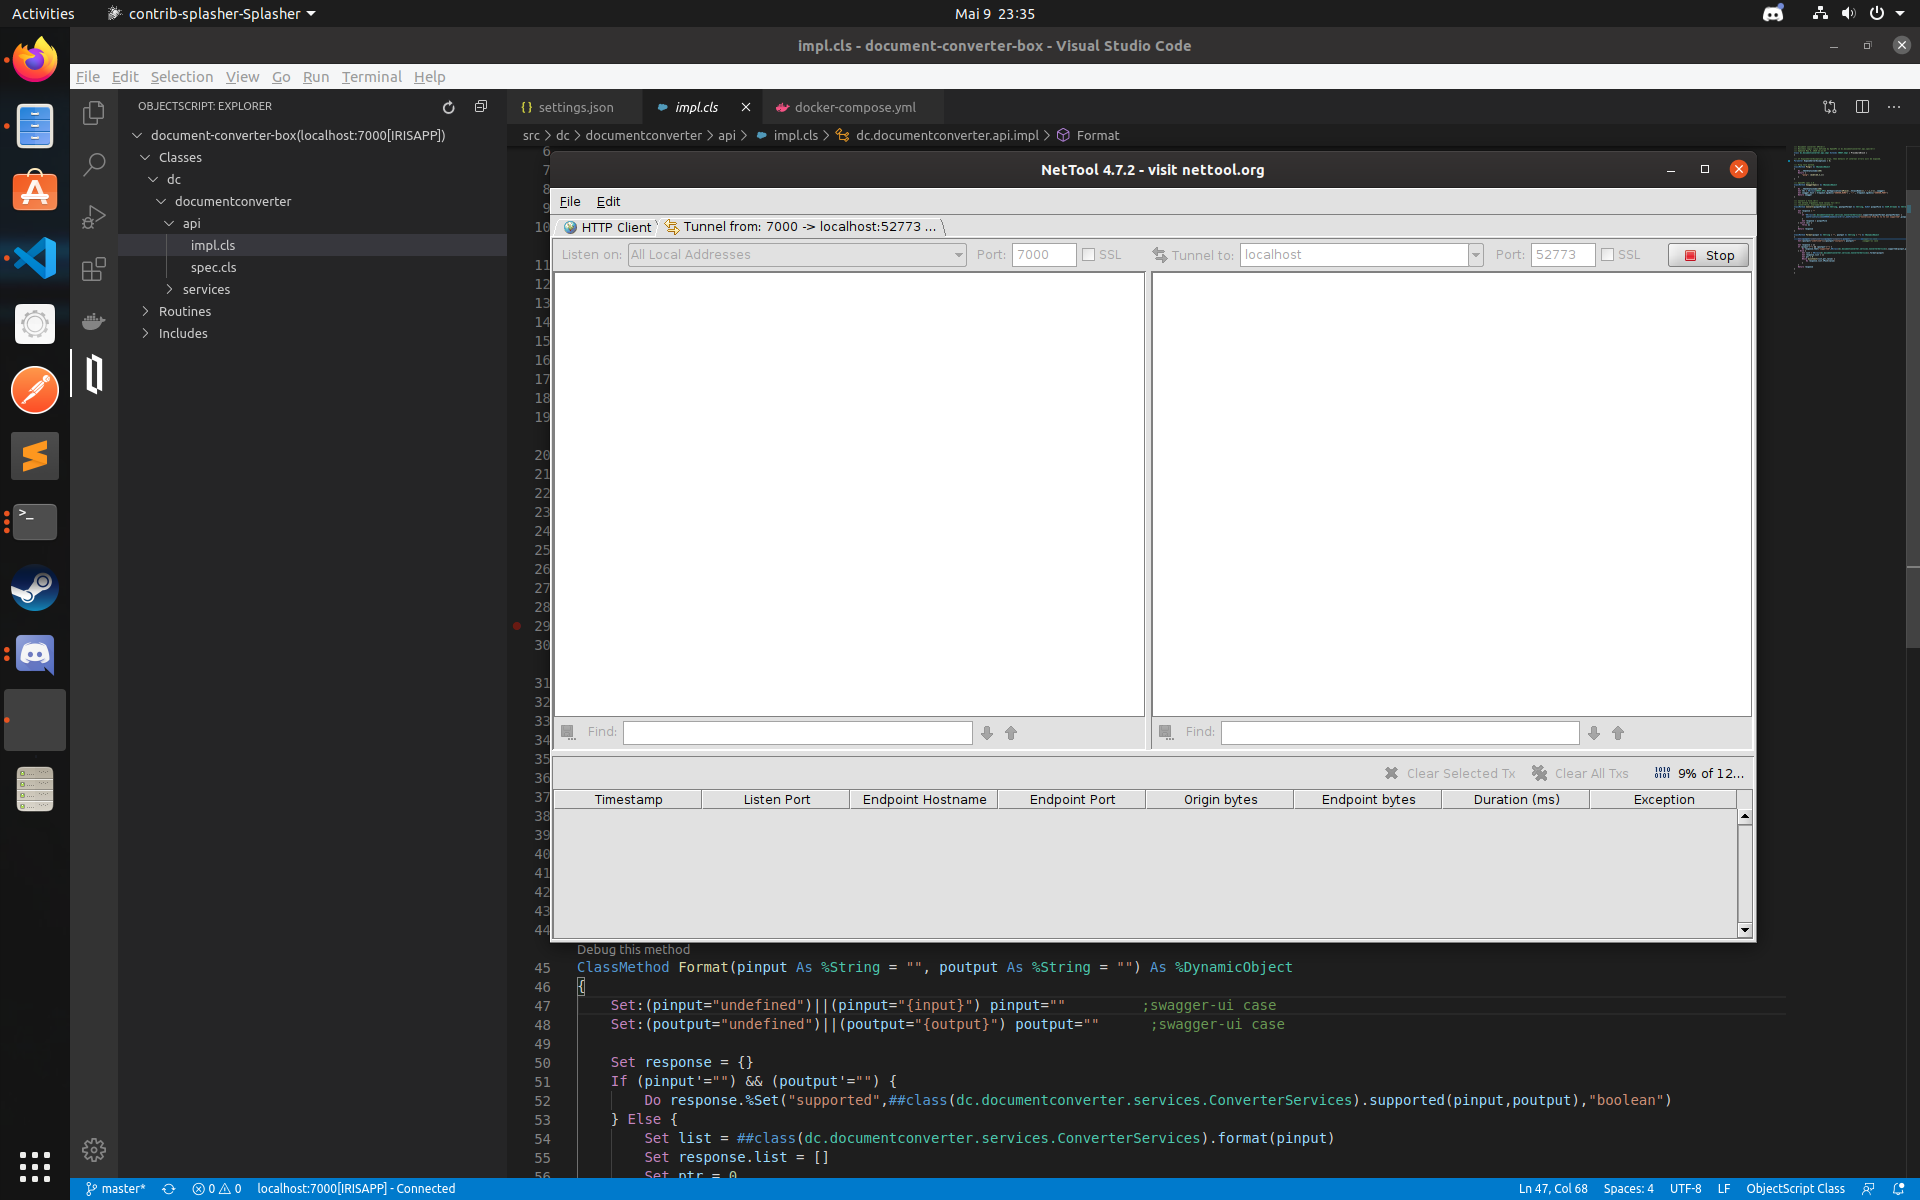
Task: Toggle the checkbox left of right Find field
Action: click(x=1166, y=733)
